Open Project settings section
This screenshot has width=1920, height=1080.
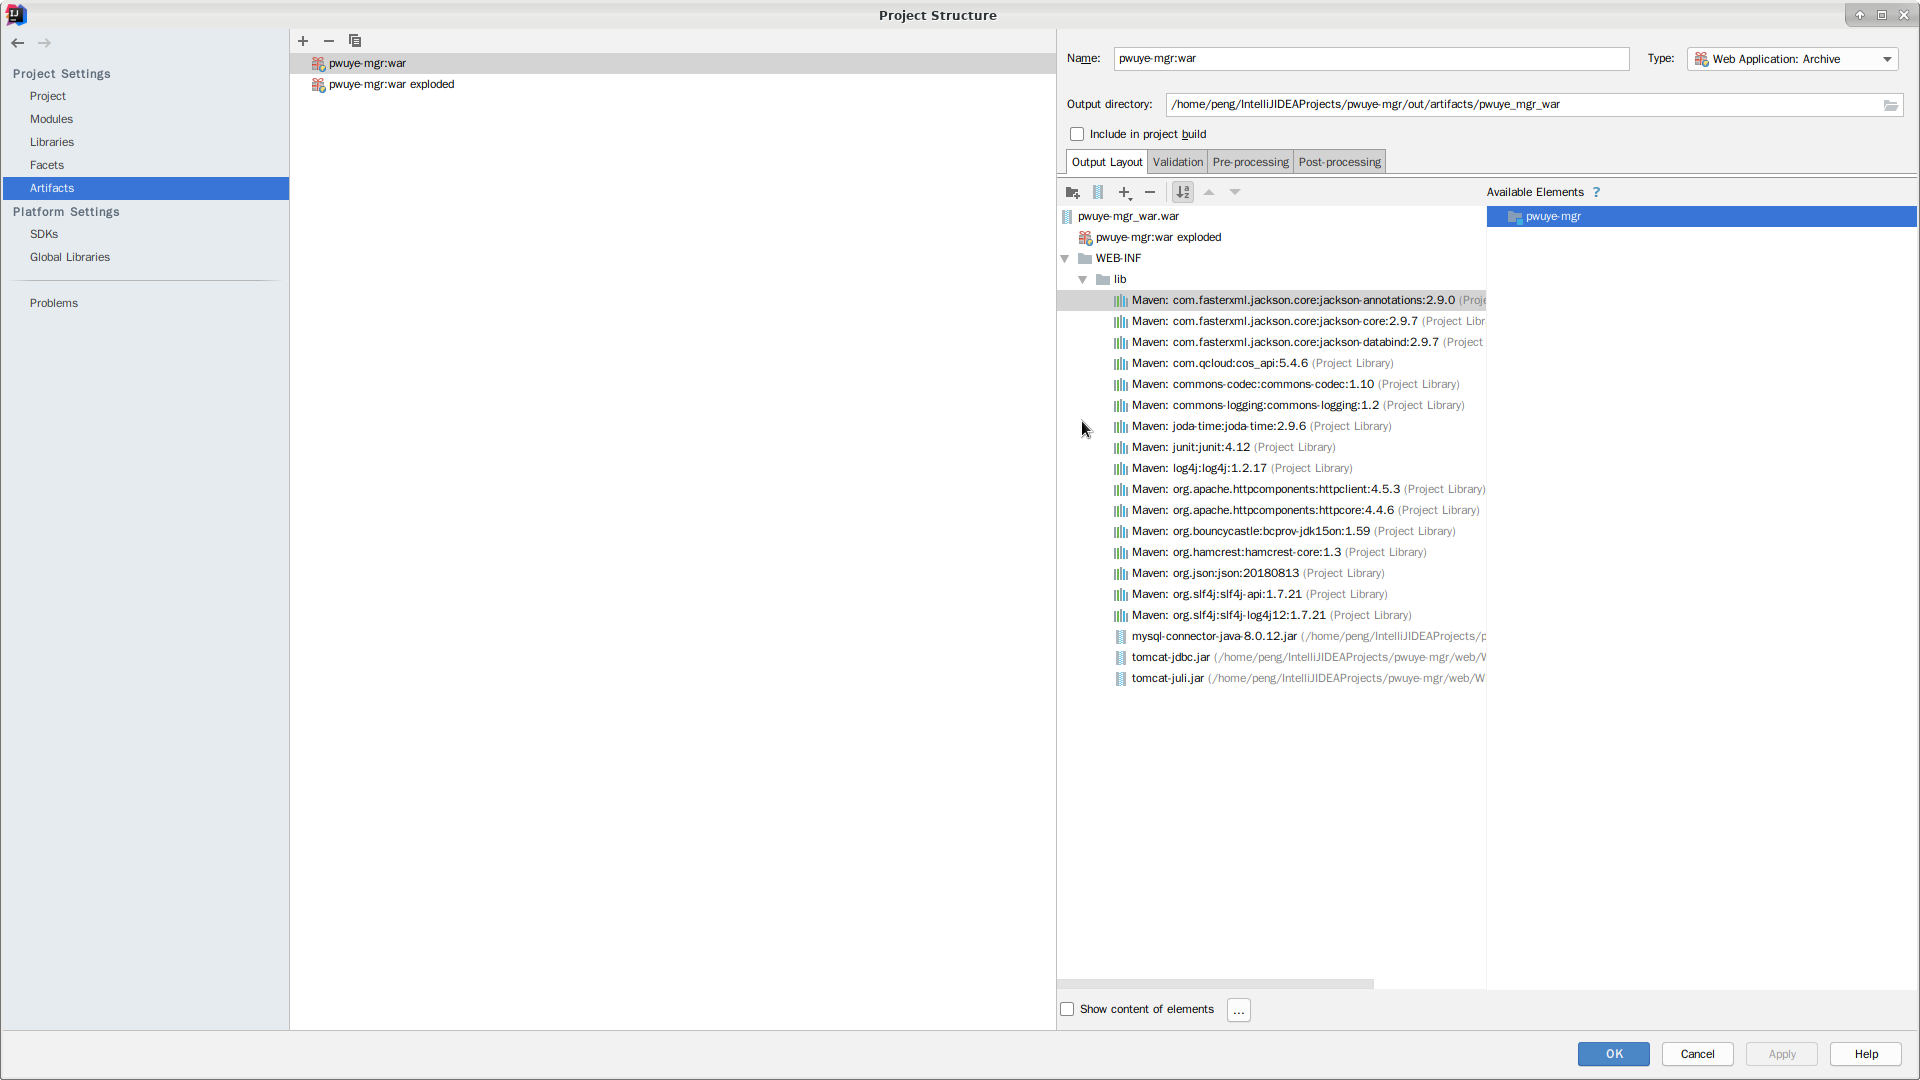[x=48, y=96]
